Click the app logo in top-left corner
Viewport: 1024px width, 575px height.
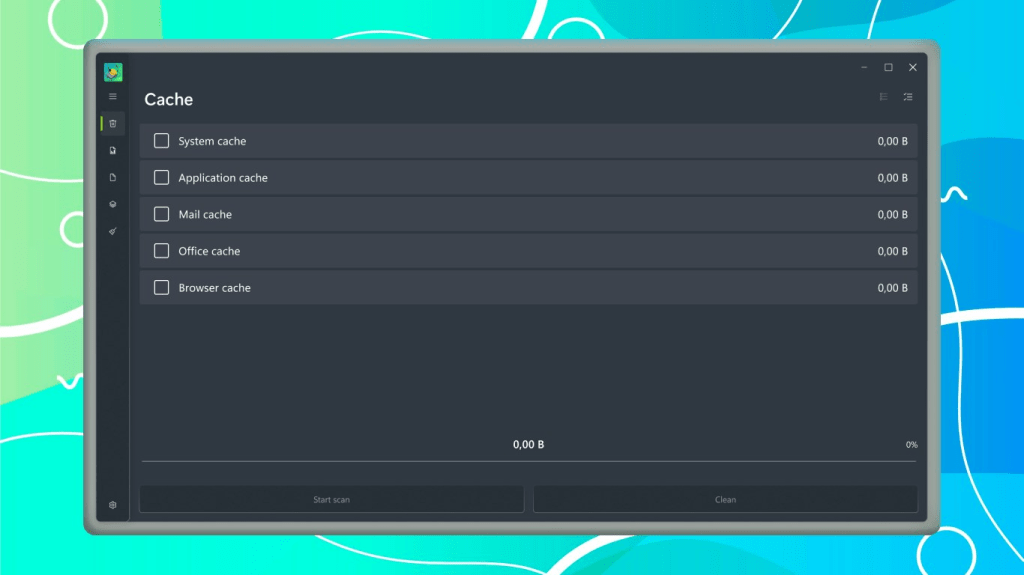(113, 72)
